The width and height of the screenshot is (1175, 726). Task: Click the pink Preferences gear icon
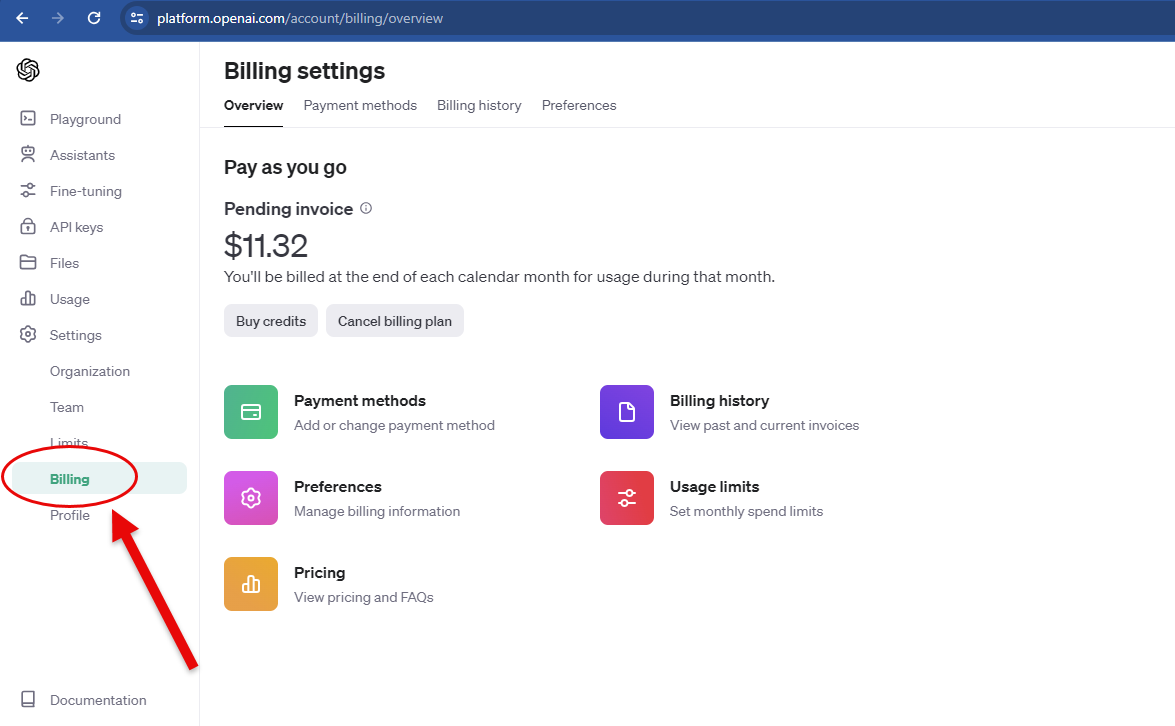(x=251, y=498)
